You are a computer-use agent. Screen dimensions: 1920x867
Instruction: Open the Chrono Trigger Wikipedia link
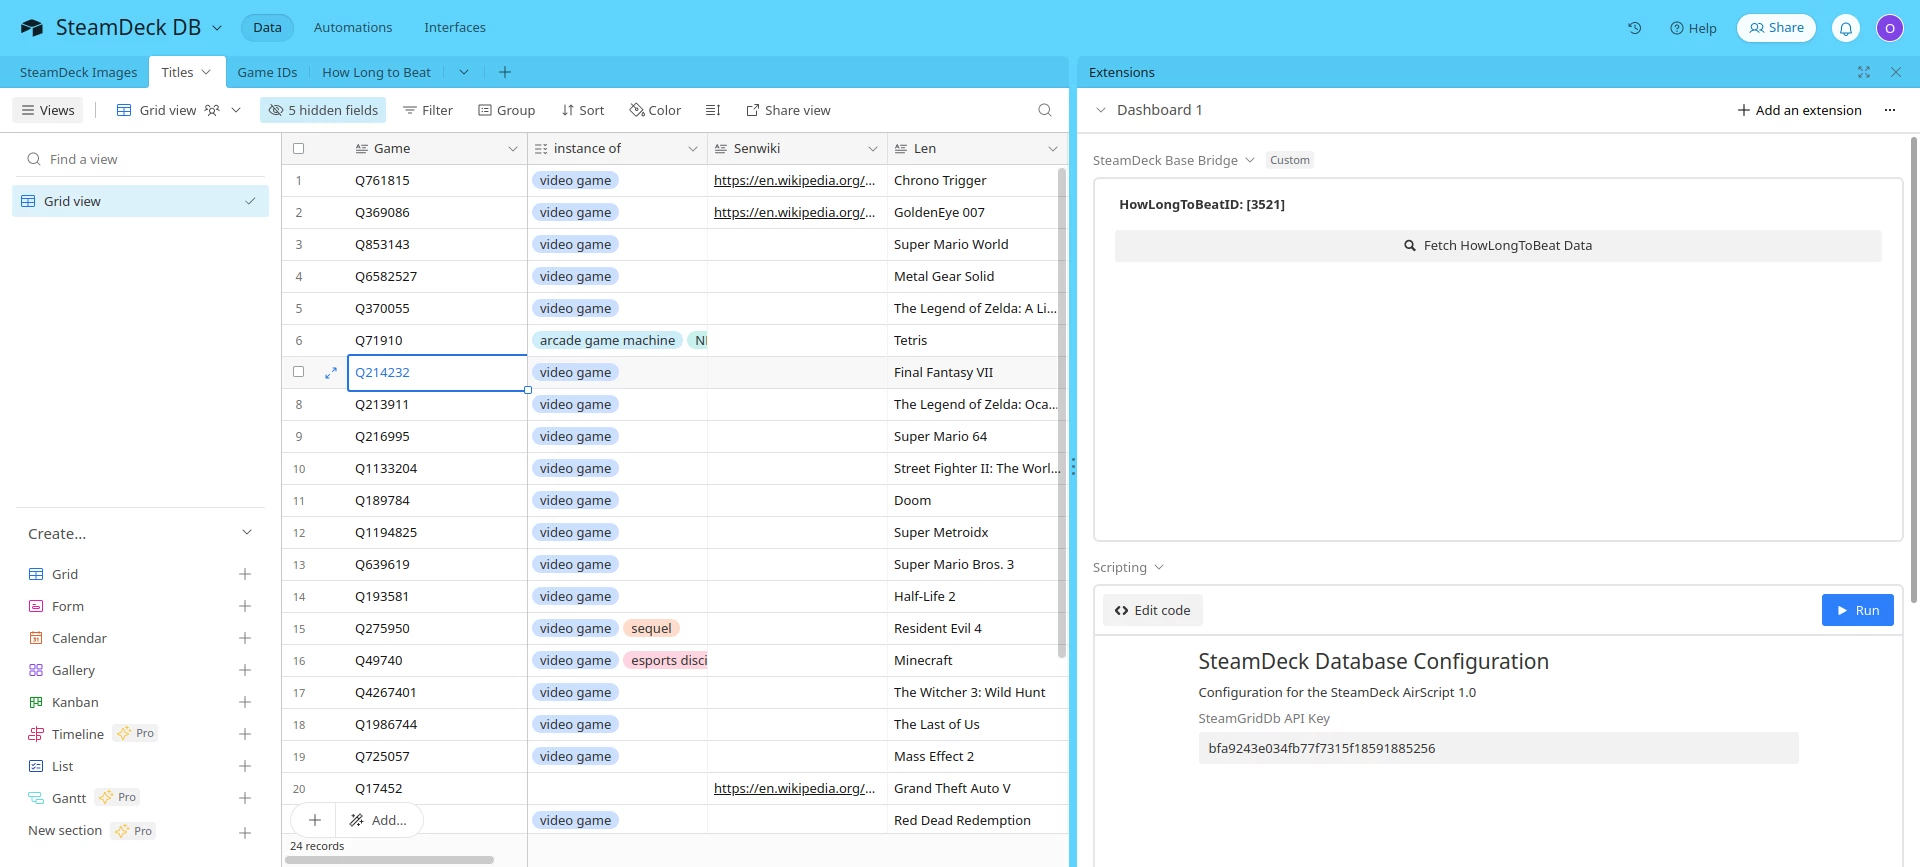[794, 181]
